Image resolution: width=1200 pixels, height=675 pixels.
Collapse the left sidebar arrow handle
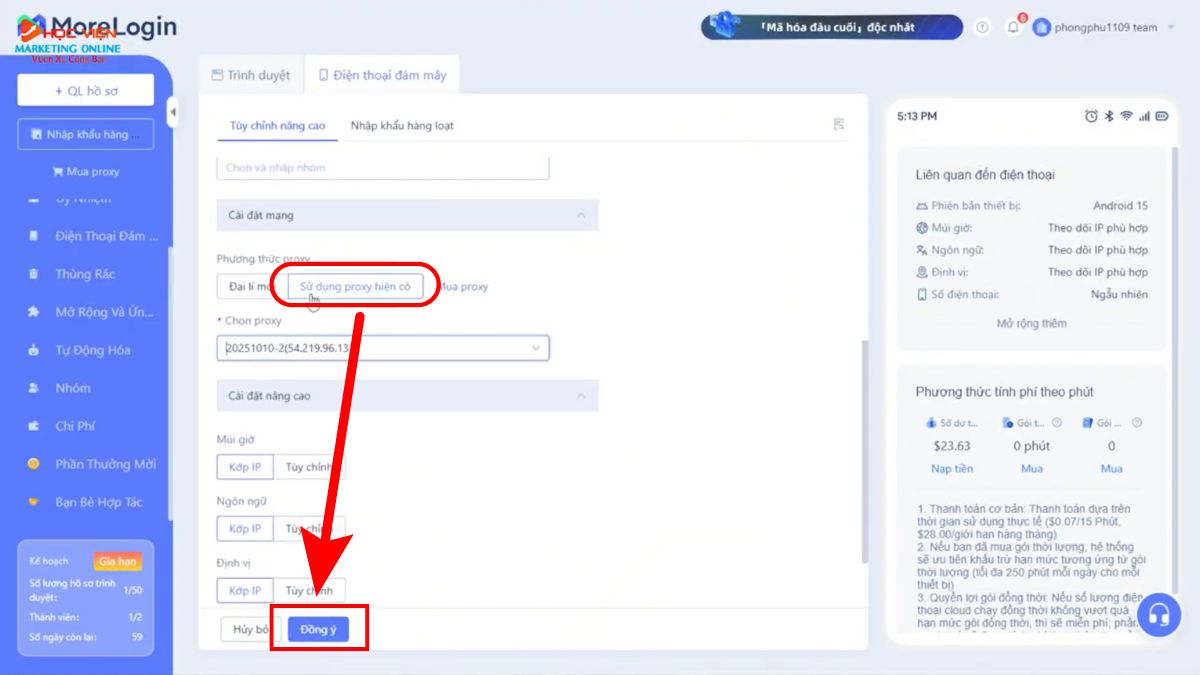click(172, 112)
